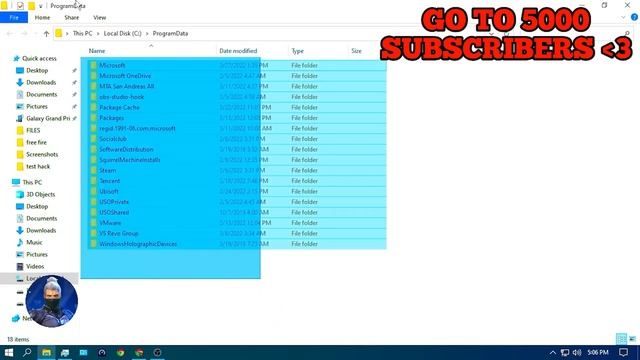
Task: Select the VS Revo Group folder
Action: click(x=119, y=233)
